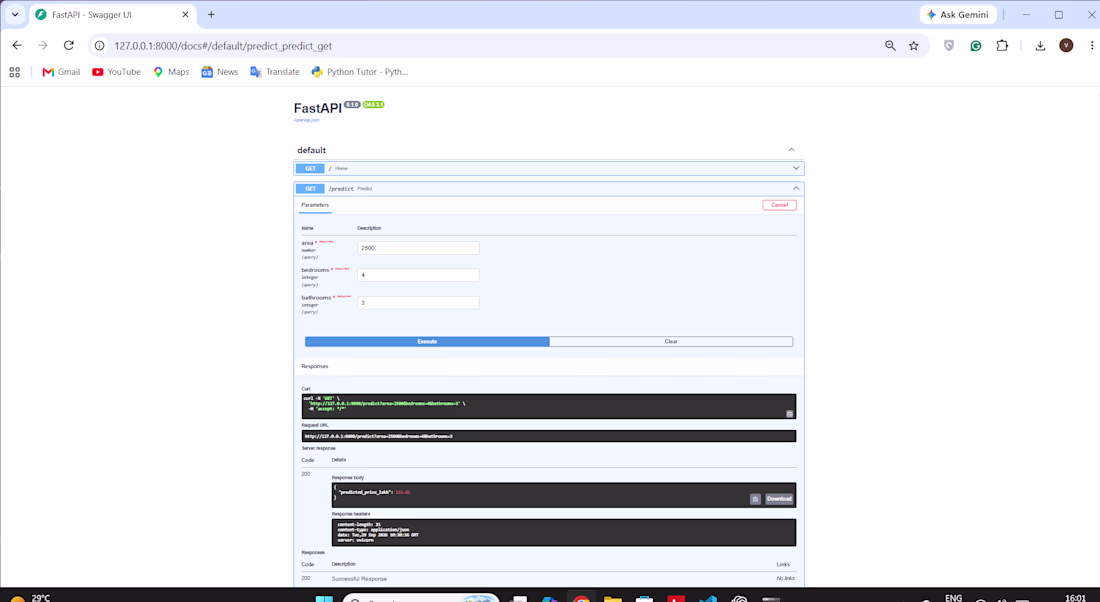
Task: Open the tab search chevron
Action: pos(15,14)
